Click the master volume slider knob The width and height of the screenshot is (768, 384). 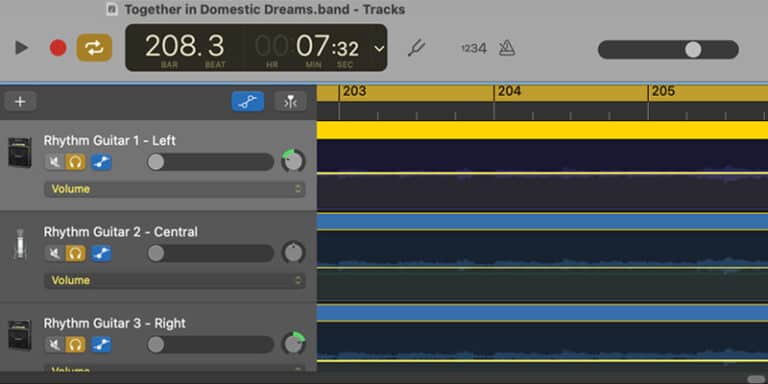(x=693, y=49)
